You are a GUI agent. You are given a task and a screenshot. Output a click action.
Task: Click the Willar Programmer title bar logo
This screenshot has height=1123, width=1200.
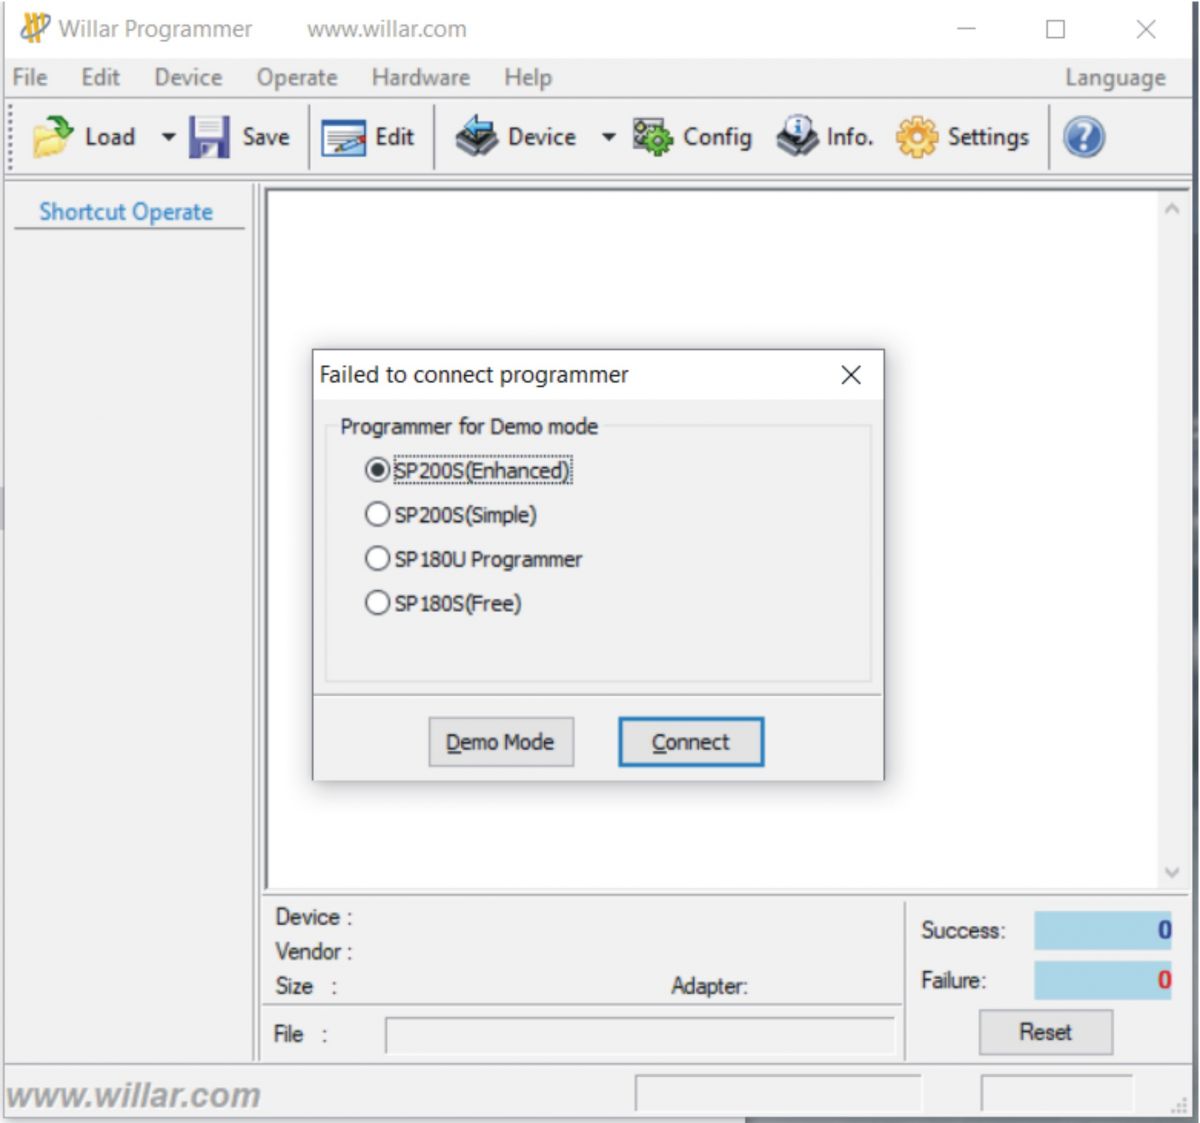coord(34,28)
